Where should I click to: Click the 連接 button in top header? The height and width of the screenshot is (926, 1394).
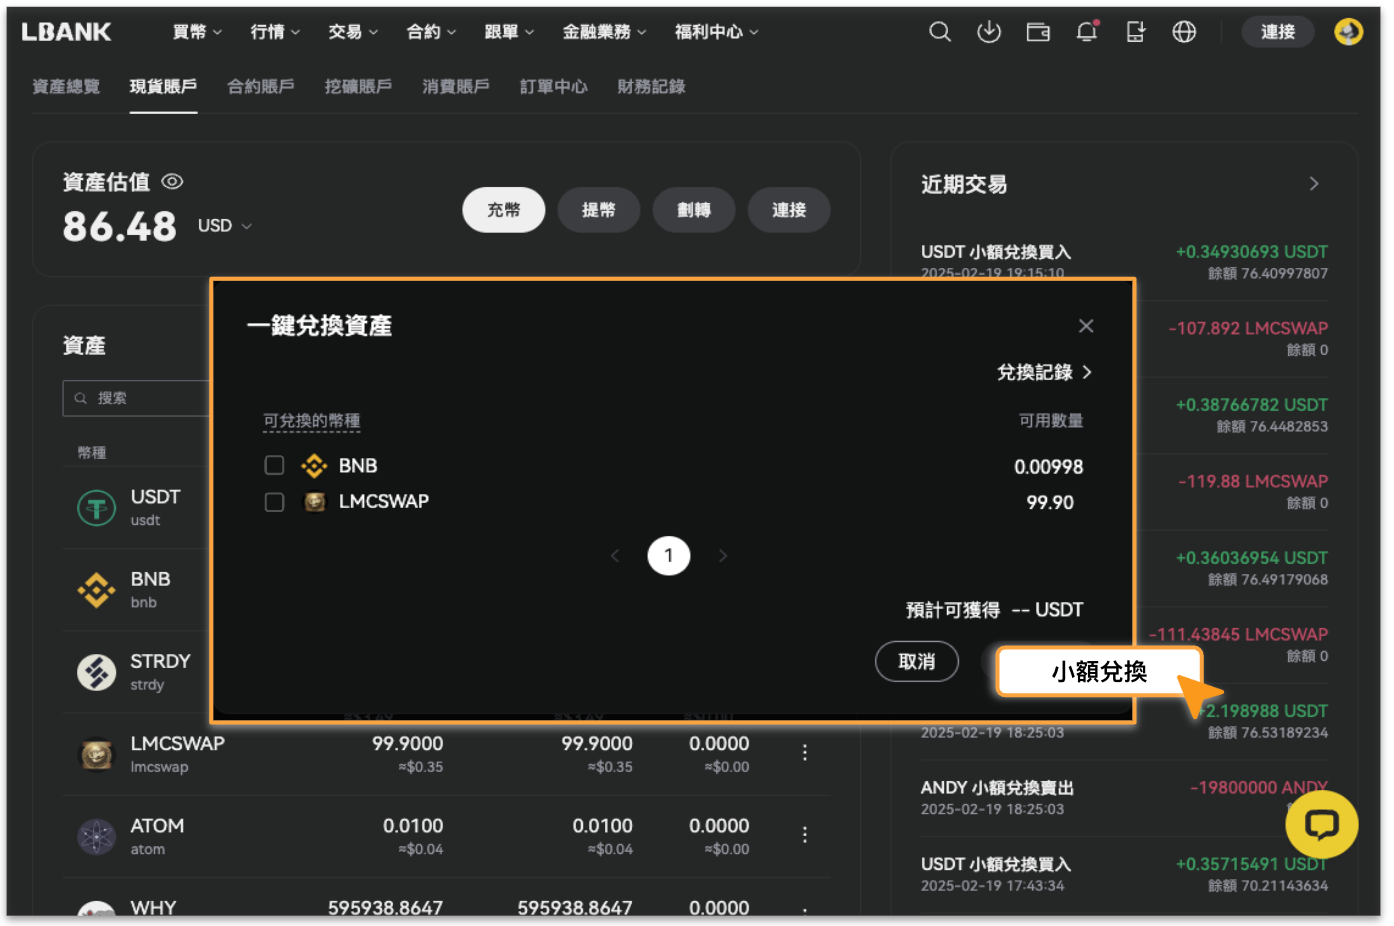pos(1278,32)
